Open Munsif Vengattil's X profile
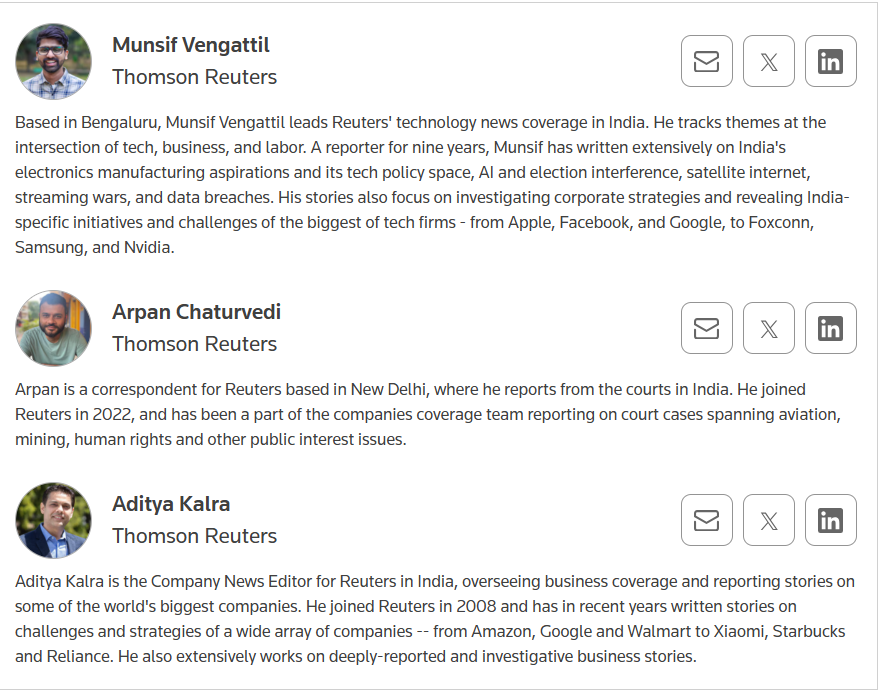The height and width of the screenshot is (692, 882). pyautogui.click(x=768, y=61)
